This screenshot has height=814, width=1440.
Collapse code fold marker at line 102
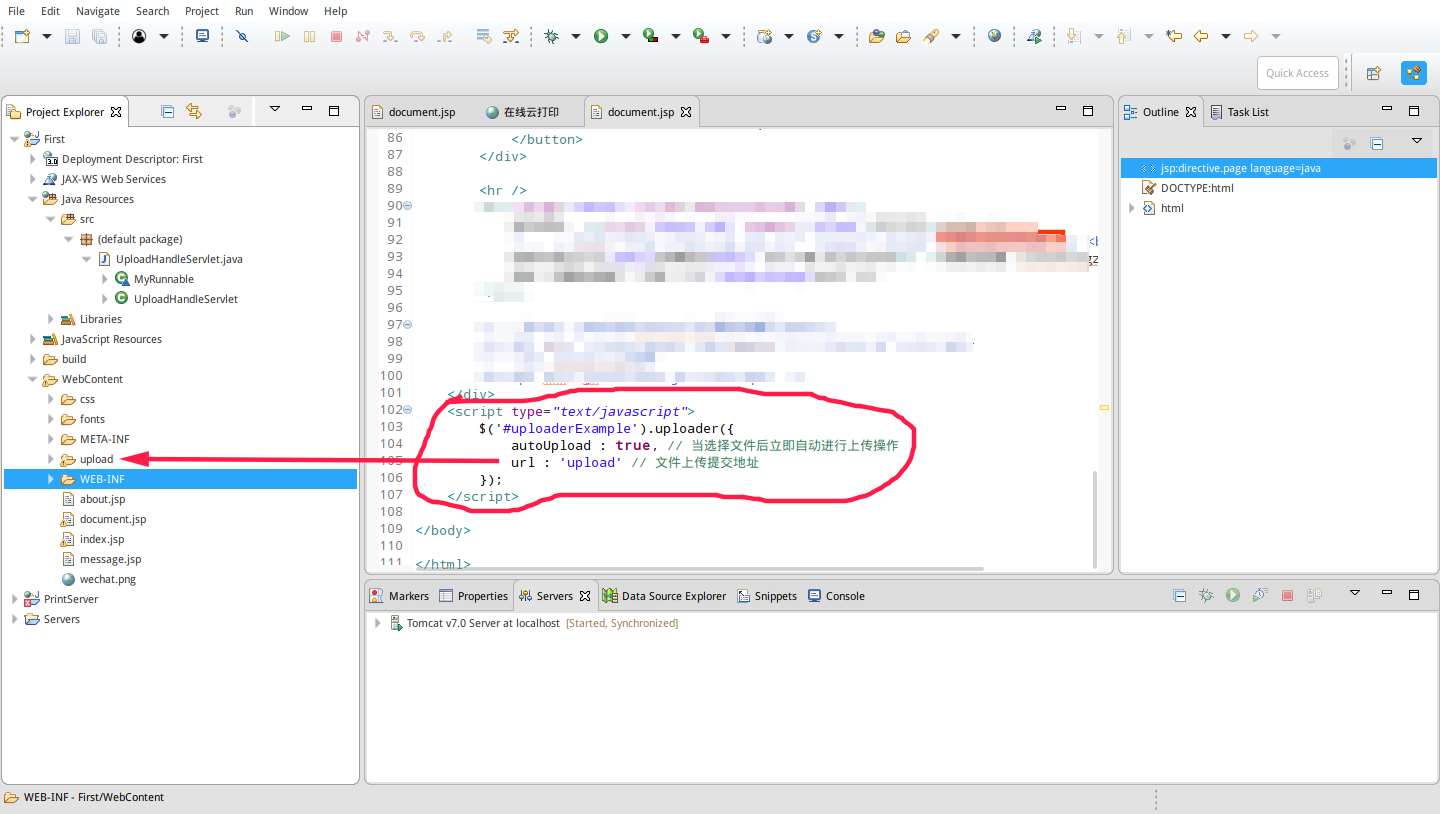(x=408, y=410)
